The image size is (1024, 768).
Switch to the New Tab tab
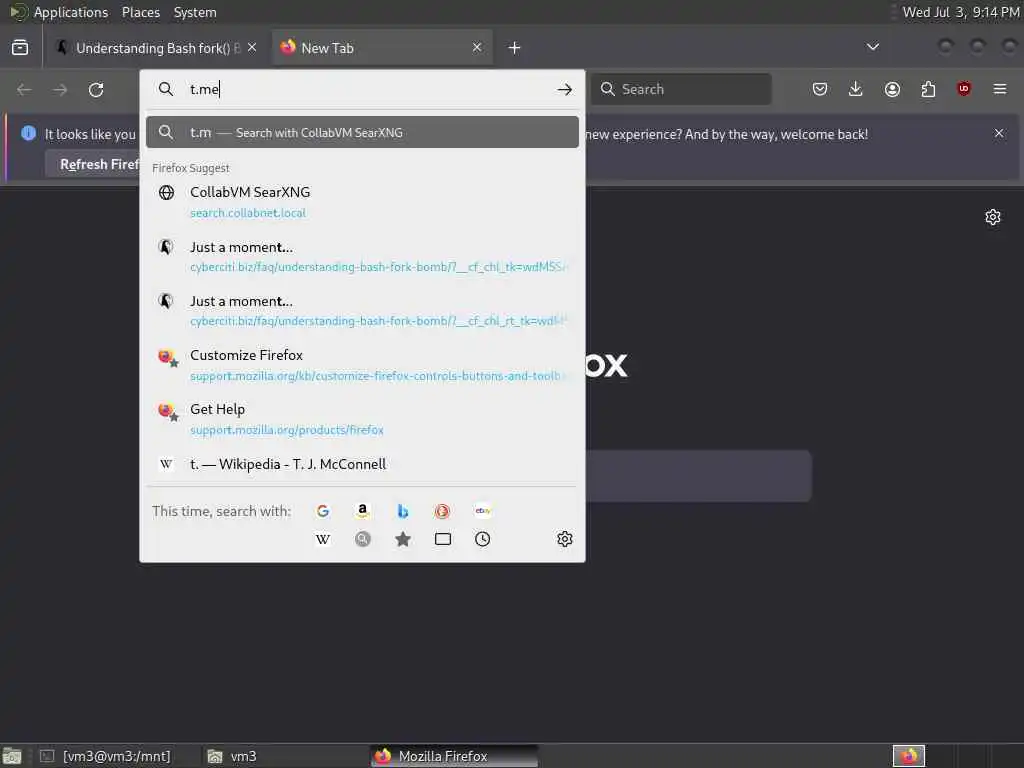382,48
